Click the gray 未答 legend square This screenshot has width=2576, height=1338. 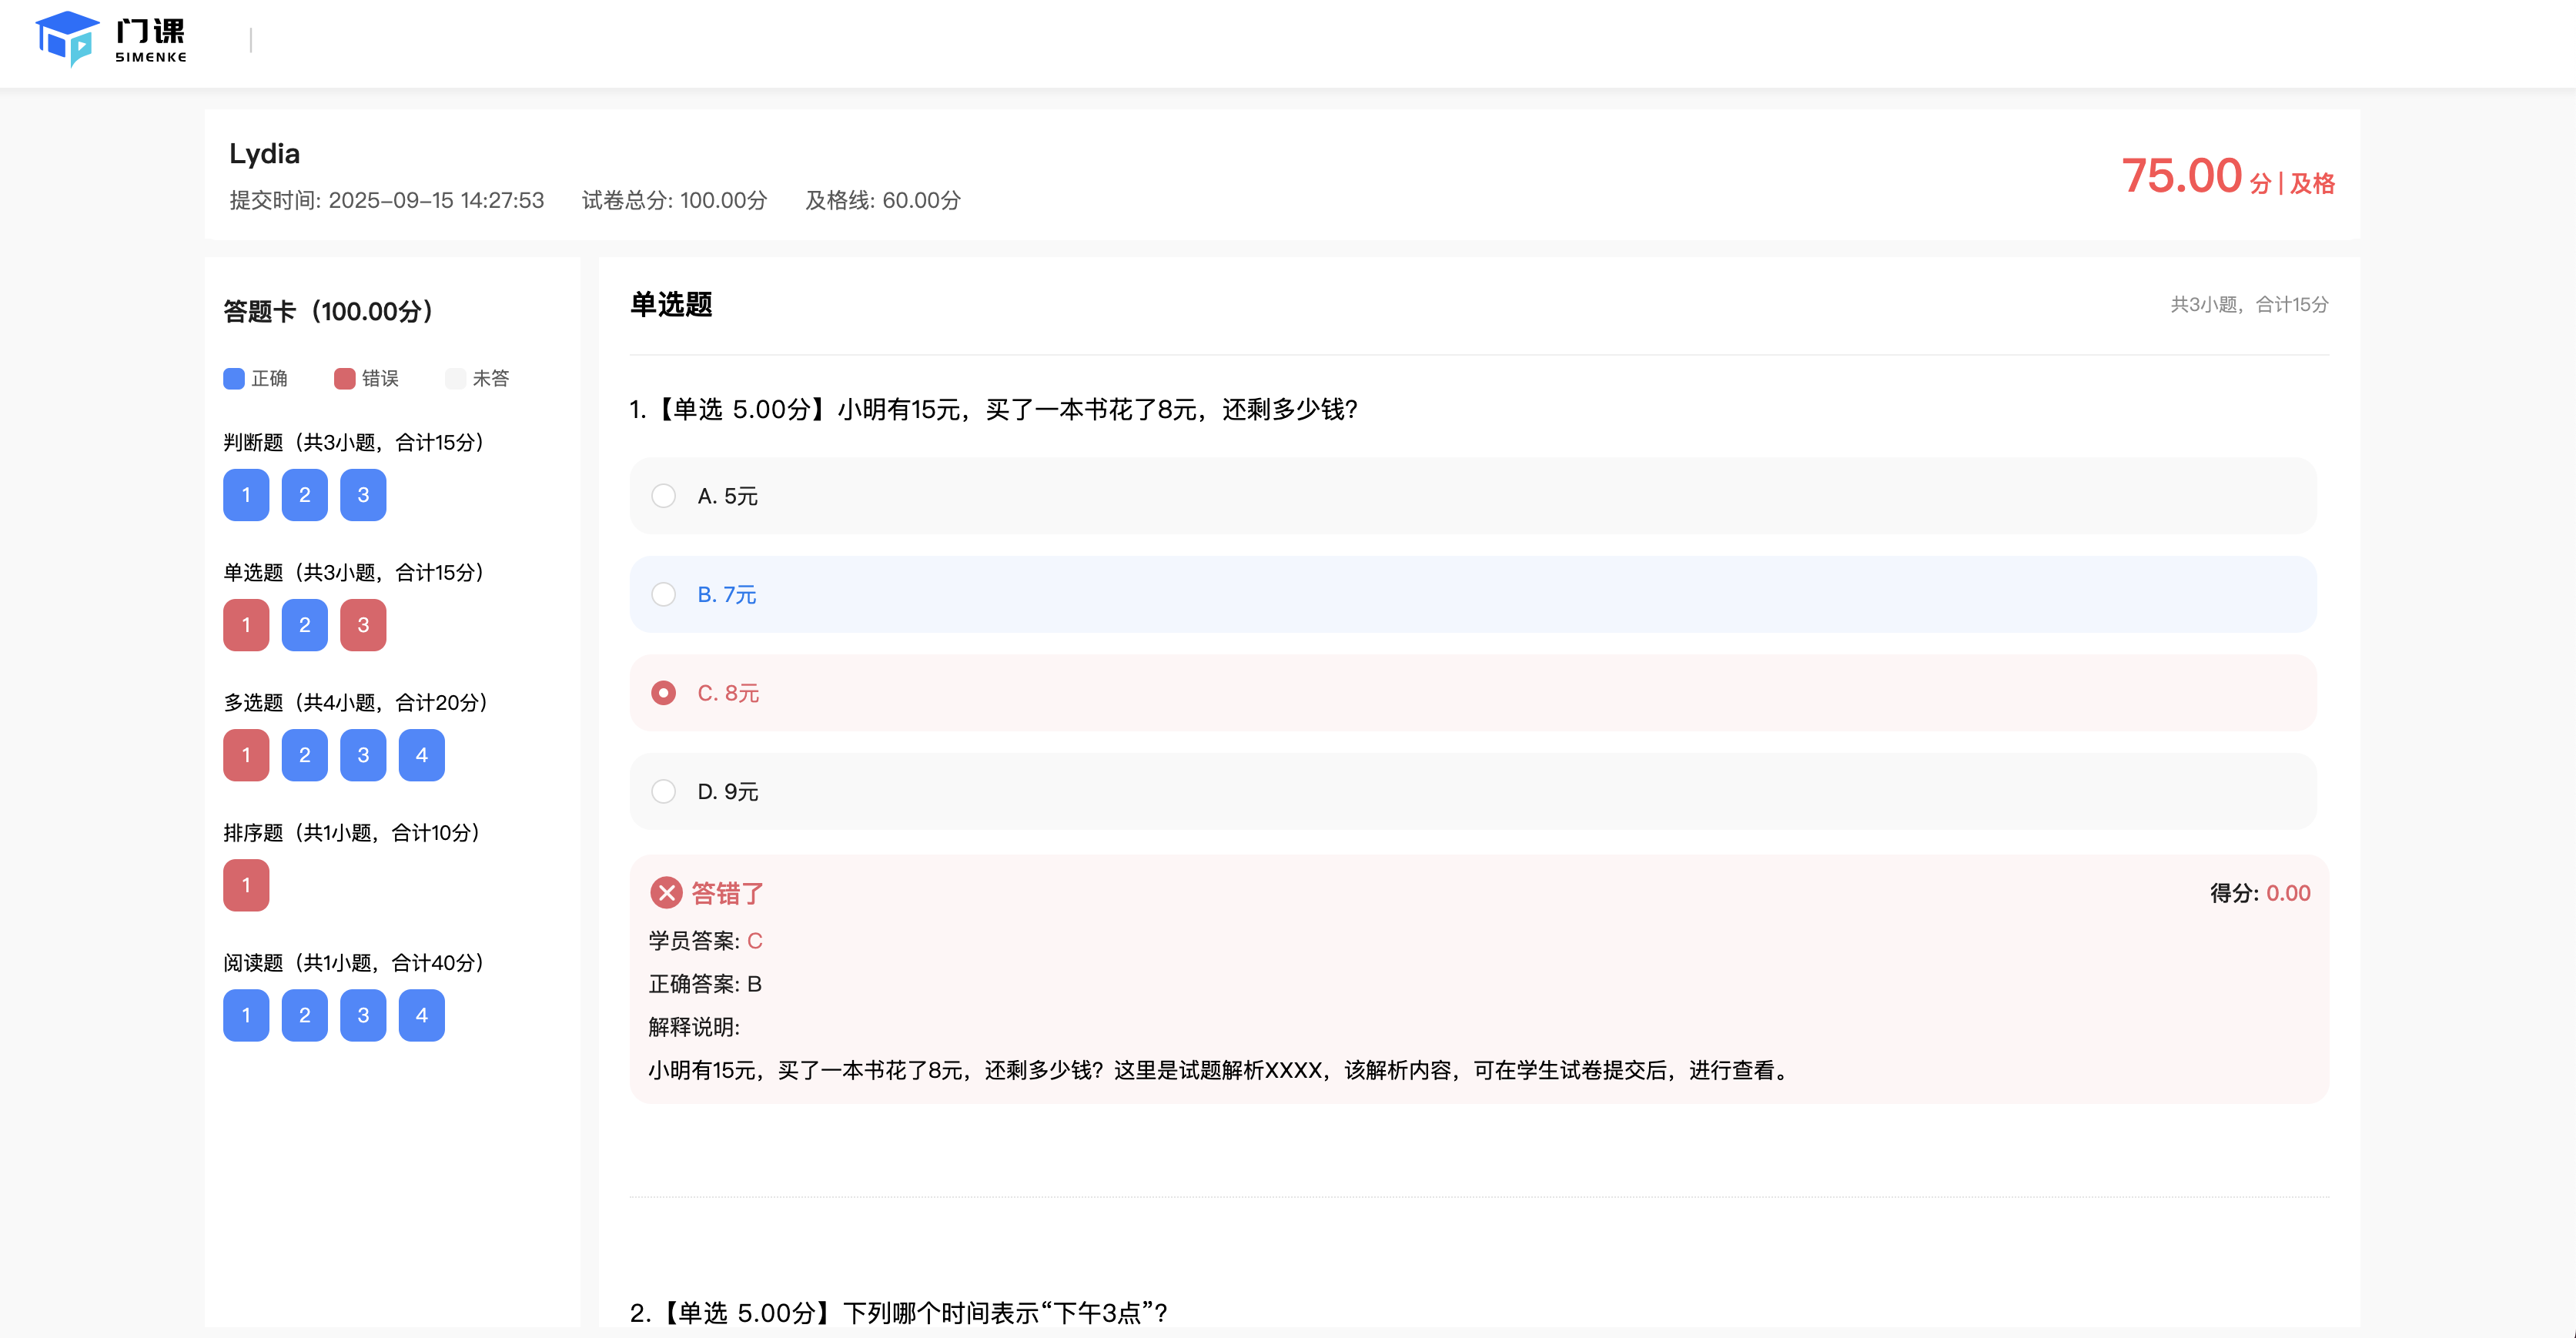[457, 378]
